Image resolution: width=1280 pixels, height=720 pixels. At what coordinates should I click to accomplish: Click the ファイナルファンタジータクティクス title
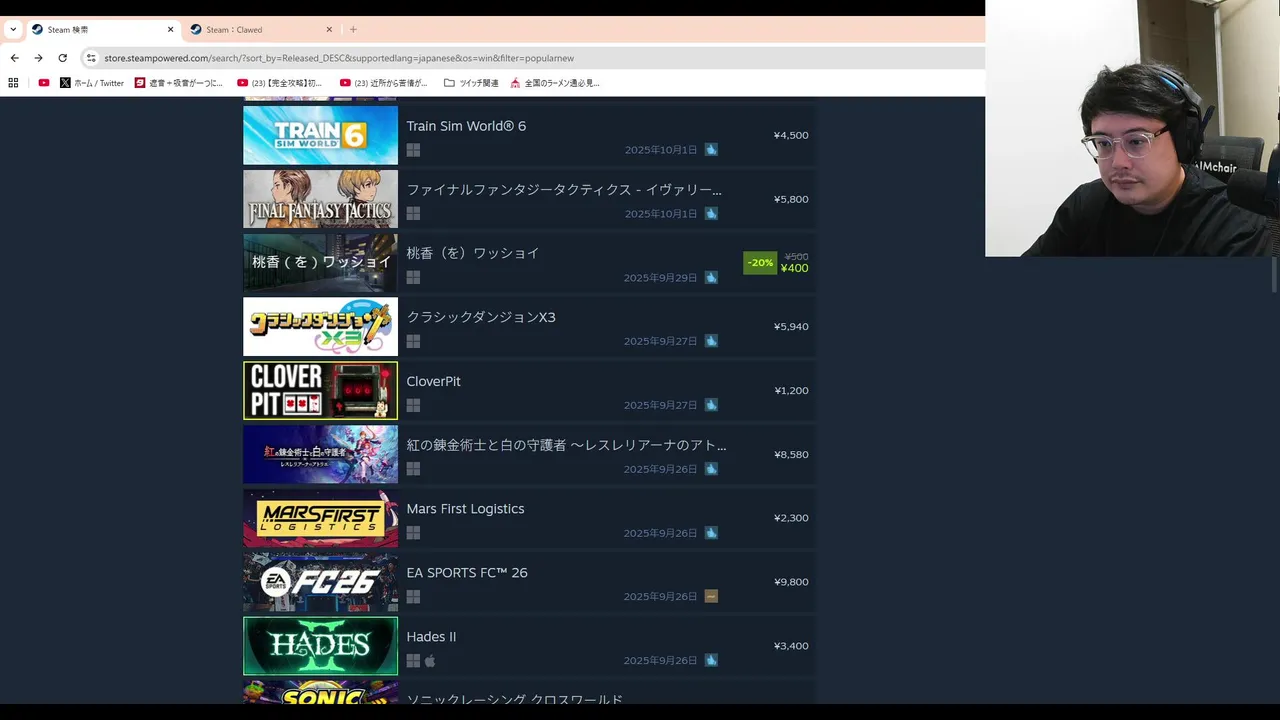coord(564,190)
